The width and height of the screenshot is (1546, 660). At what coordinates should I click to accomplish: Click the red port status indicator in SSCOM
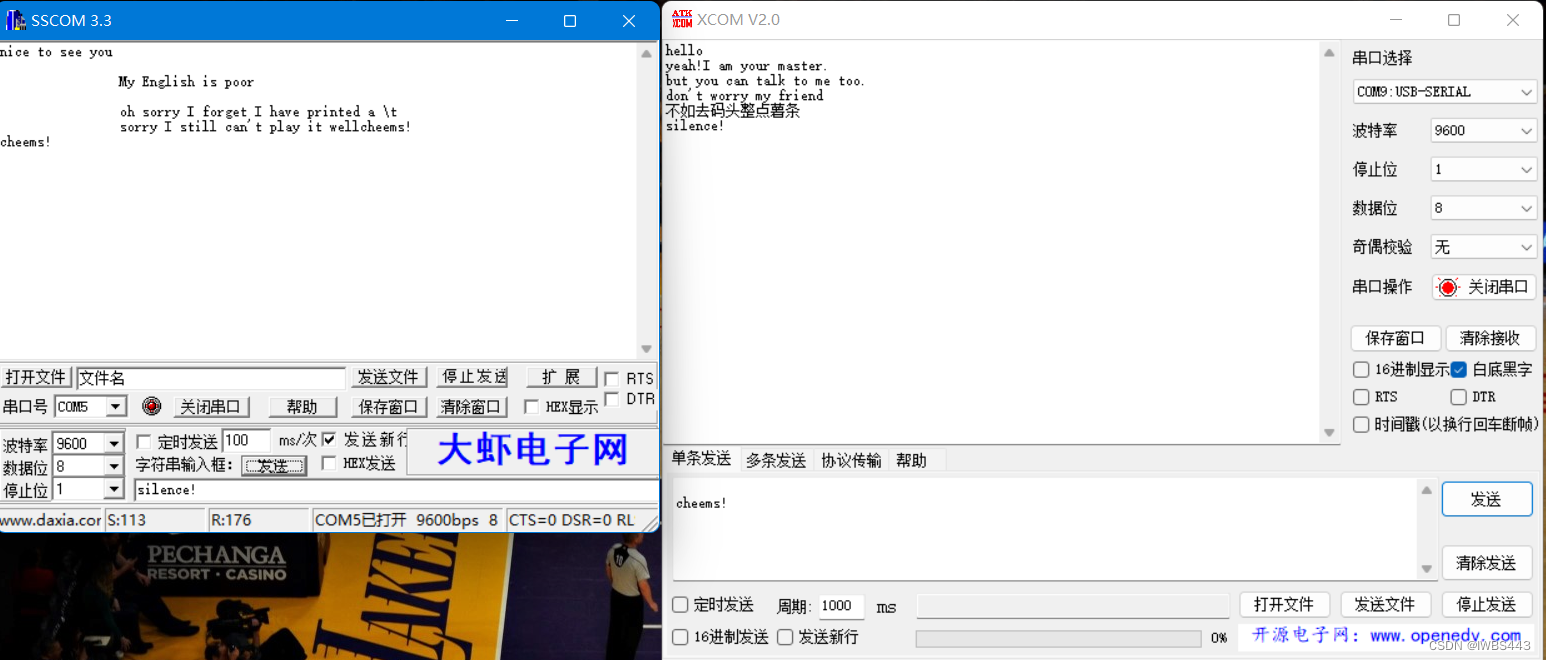click(x=151, y=406)
